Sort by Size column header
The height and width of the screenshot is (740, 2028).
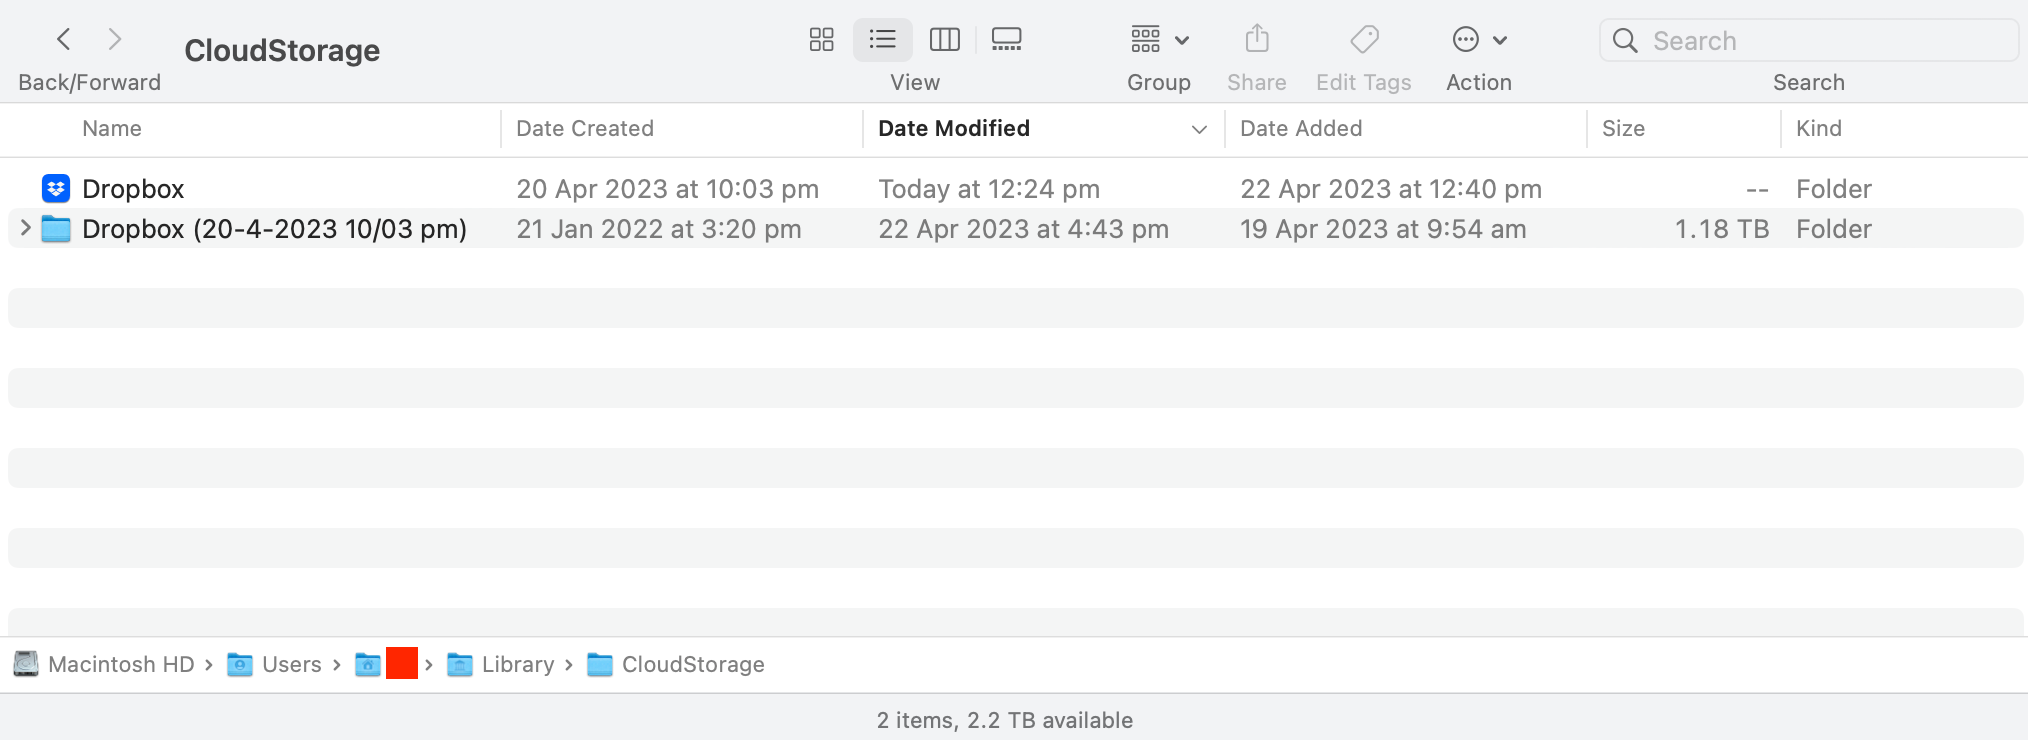[1623, 128]
